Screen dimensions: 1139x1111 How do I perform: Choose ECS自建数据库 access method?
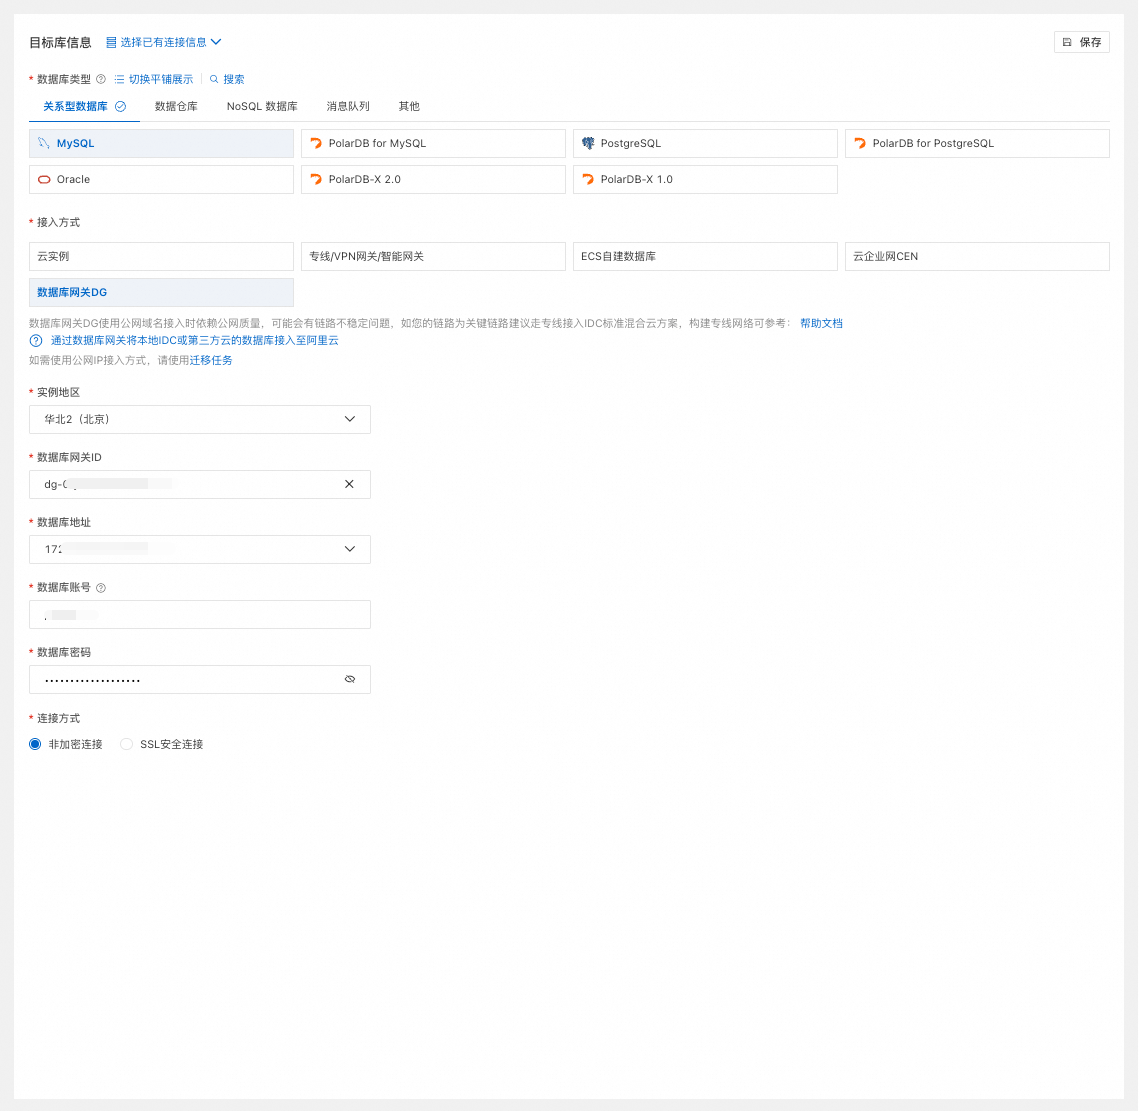pyautogui.click(x=705, y=256)
